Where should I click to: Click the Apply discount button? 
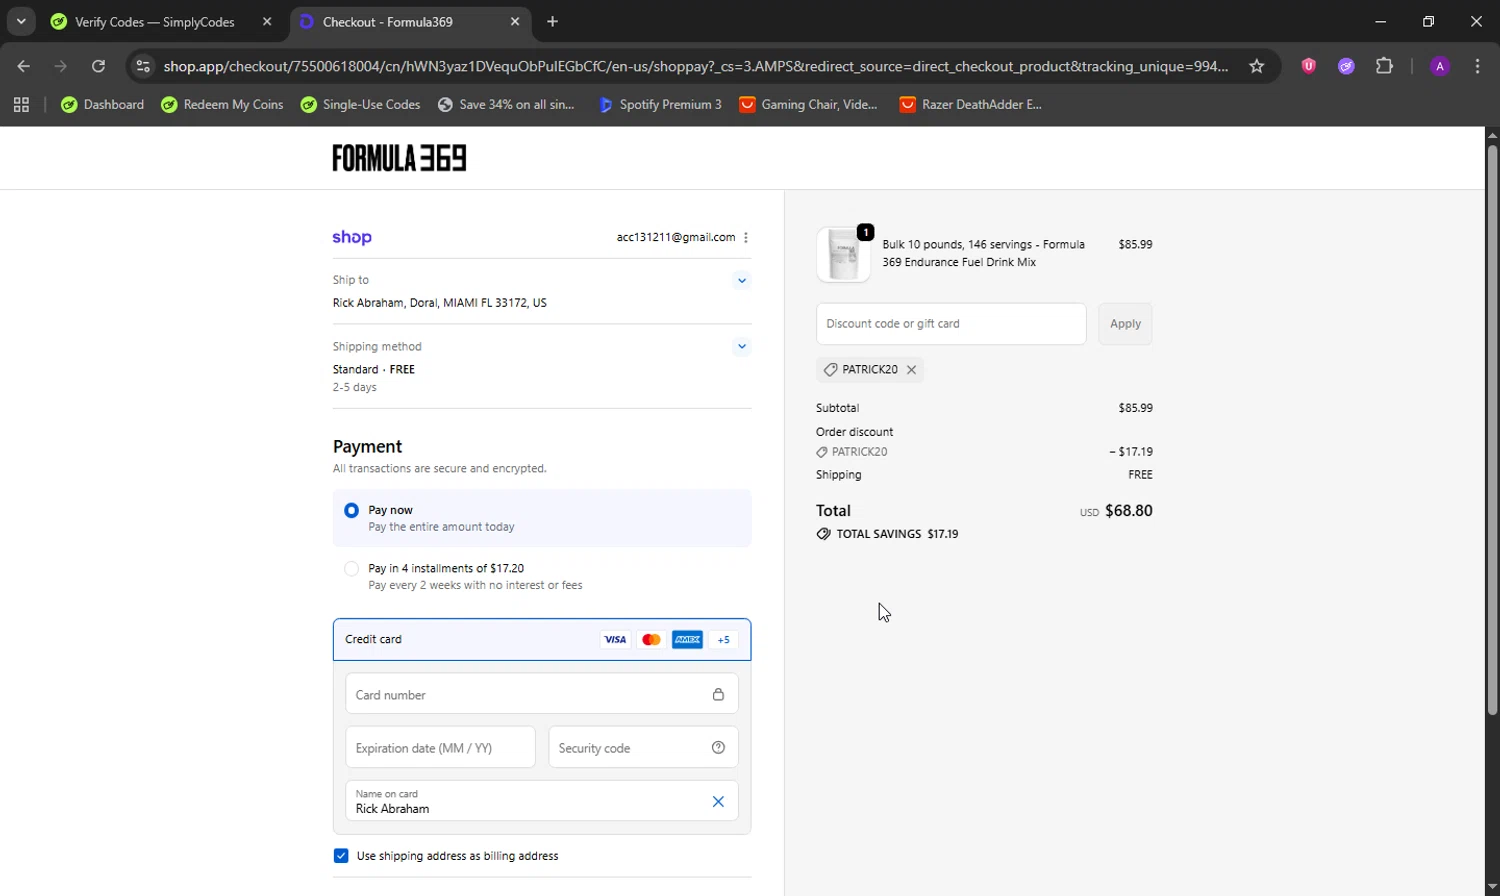click(1125, 324)
